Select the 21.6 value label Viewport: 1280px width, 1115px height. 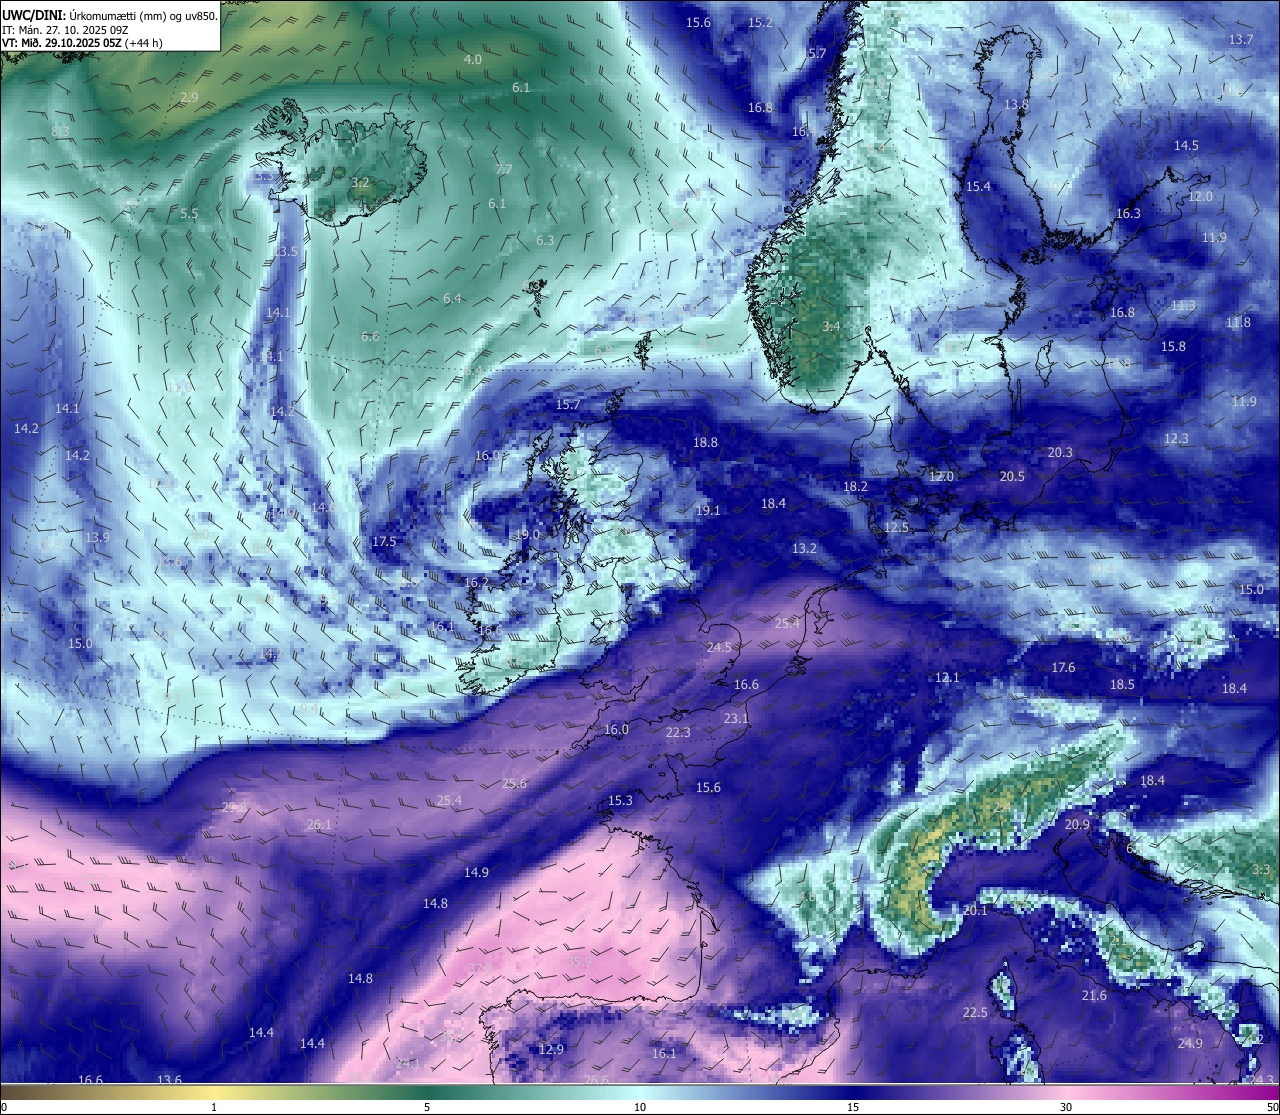[1094, 995]
